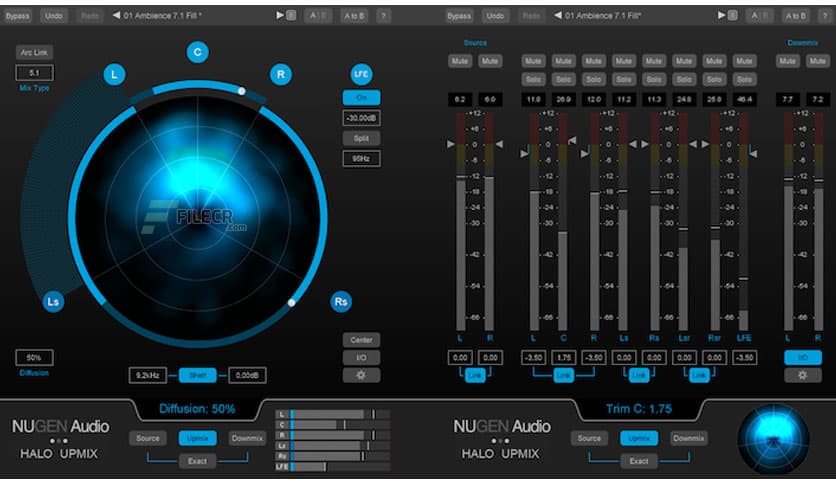Image resolution: width=836 pixels, height=484 pixels.
Task: Select the C center channel node
Action: pyautogui.click(x=197, y=52)
